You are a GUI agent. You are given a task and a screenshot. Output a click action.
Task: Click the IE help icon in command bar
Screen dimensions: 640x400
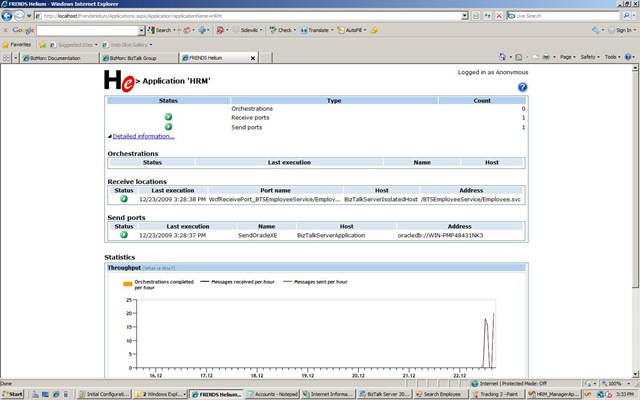coord(628,57)
